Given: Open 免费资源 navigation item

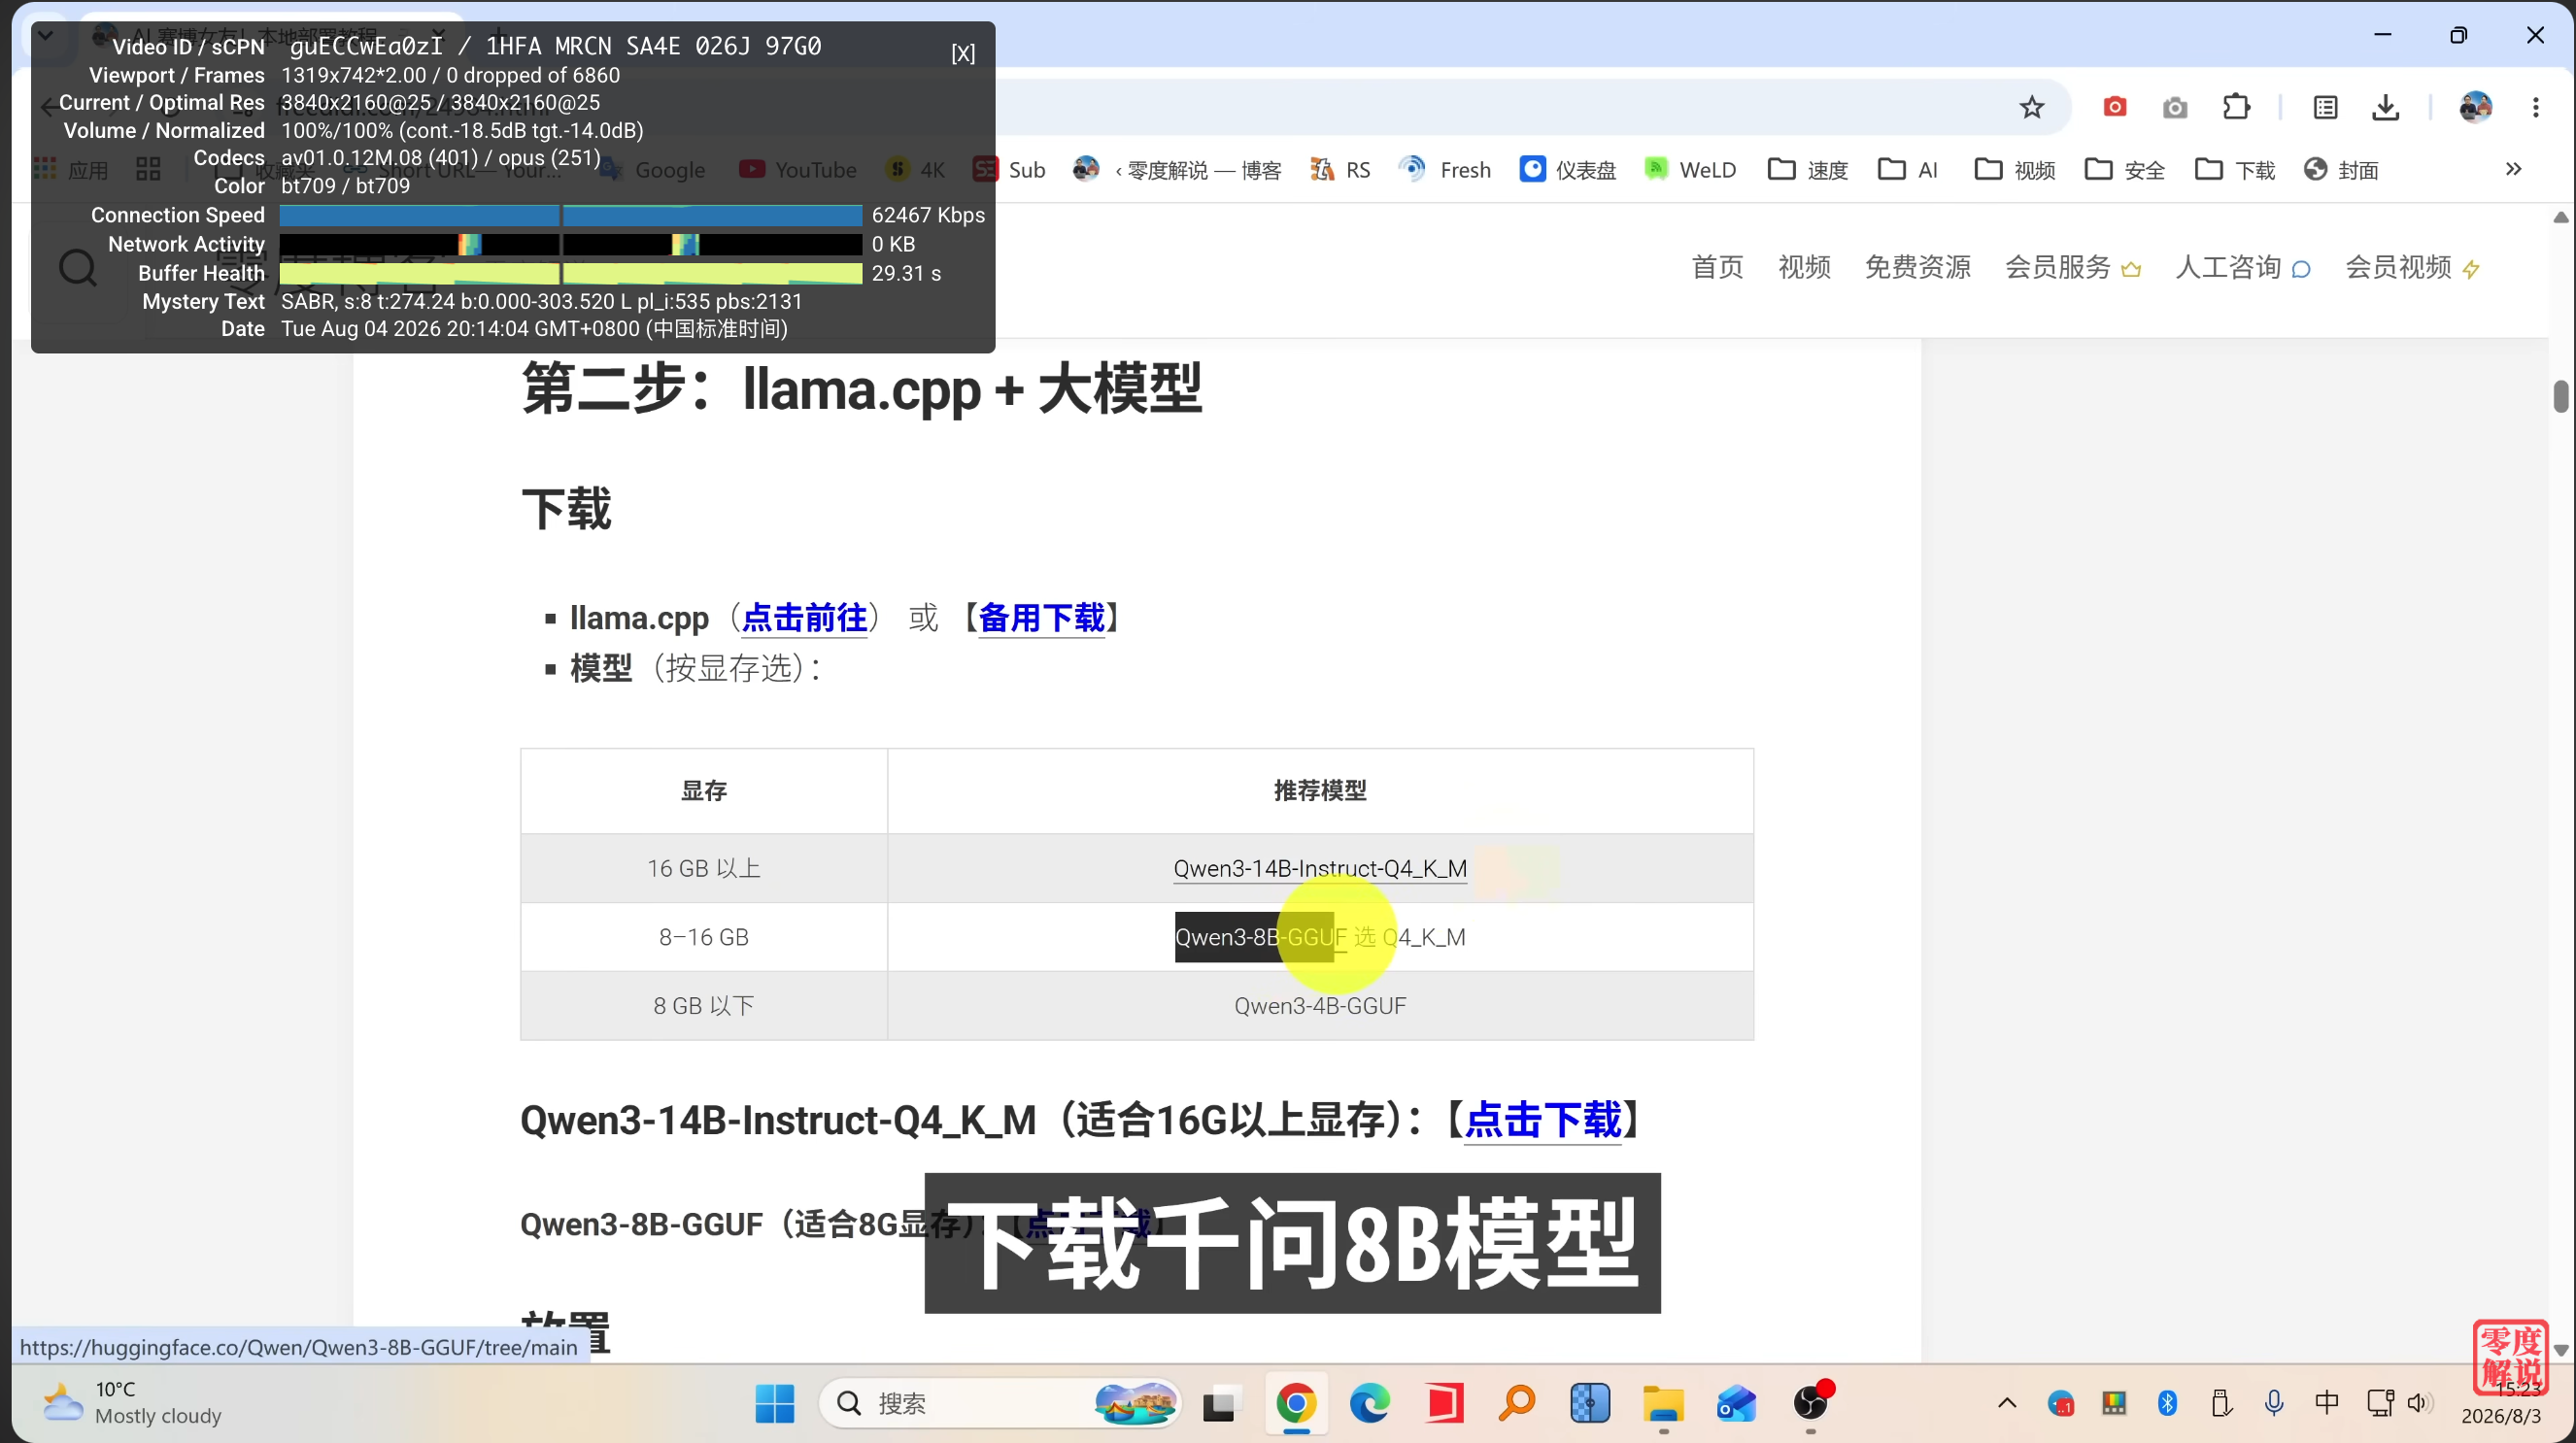Looking at the screenshot, I should [1918, 268].
